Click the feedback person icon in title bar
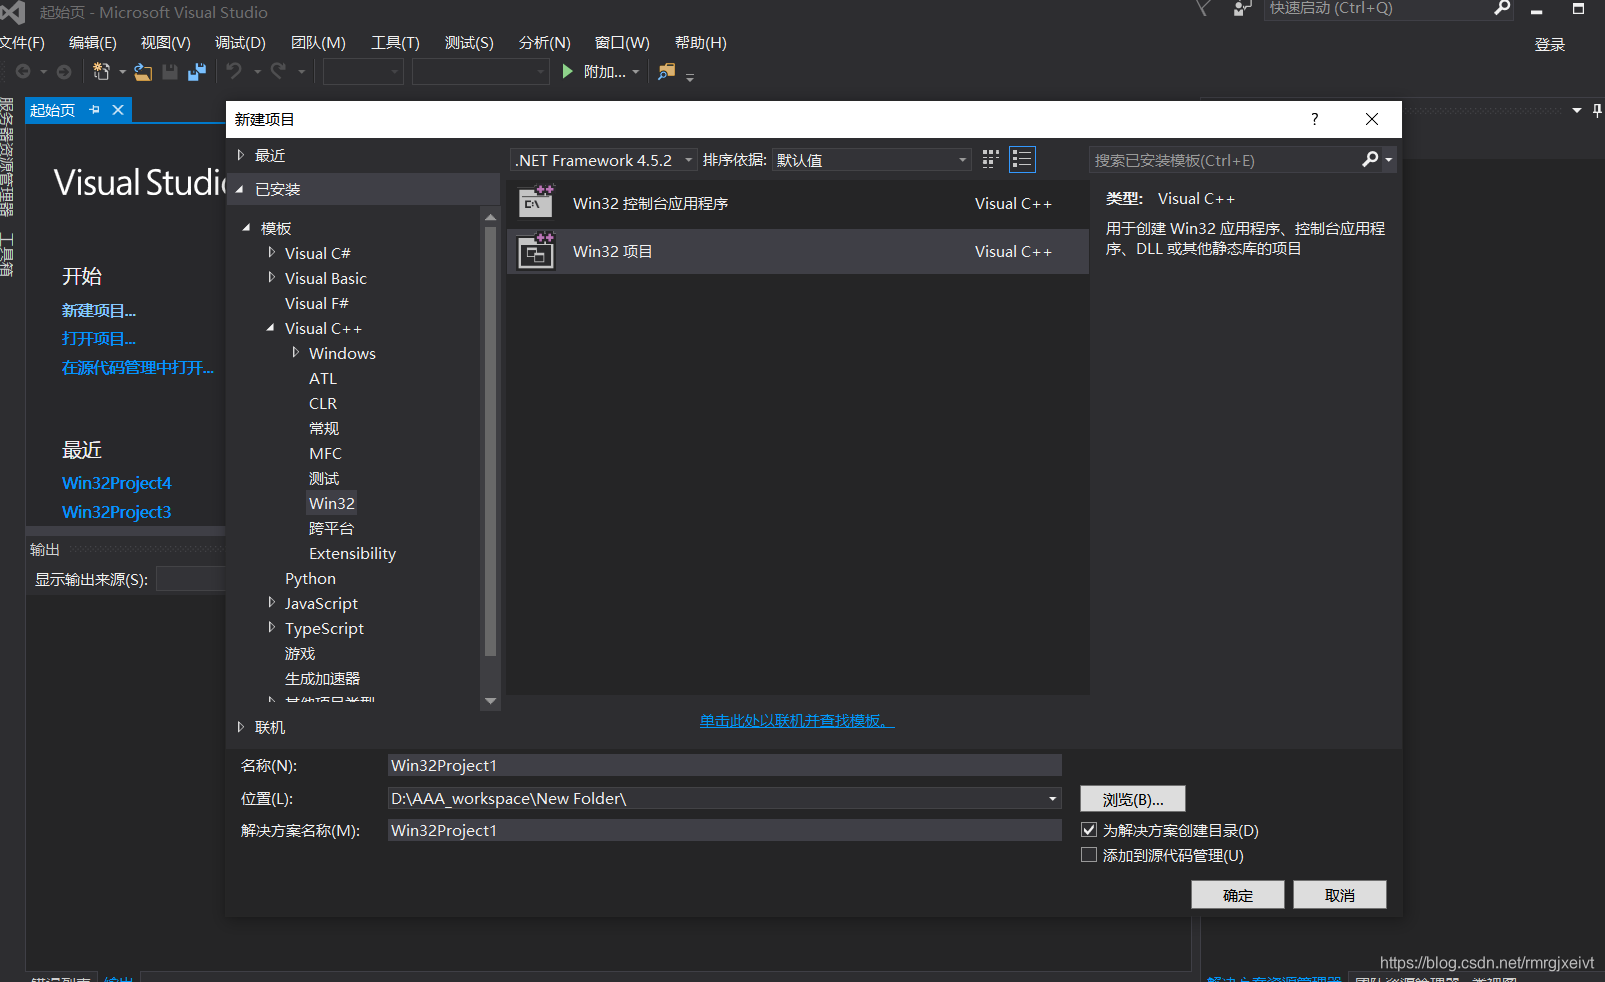The image size is (1605, 982). [1242, 8]
